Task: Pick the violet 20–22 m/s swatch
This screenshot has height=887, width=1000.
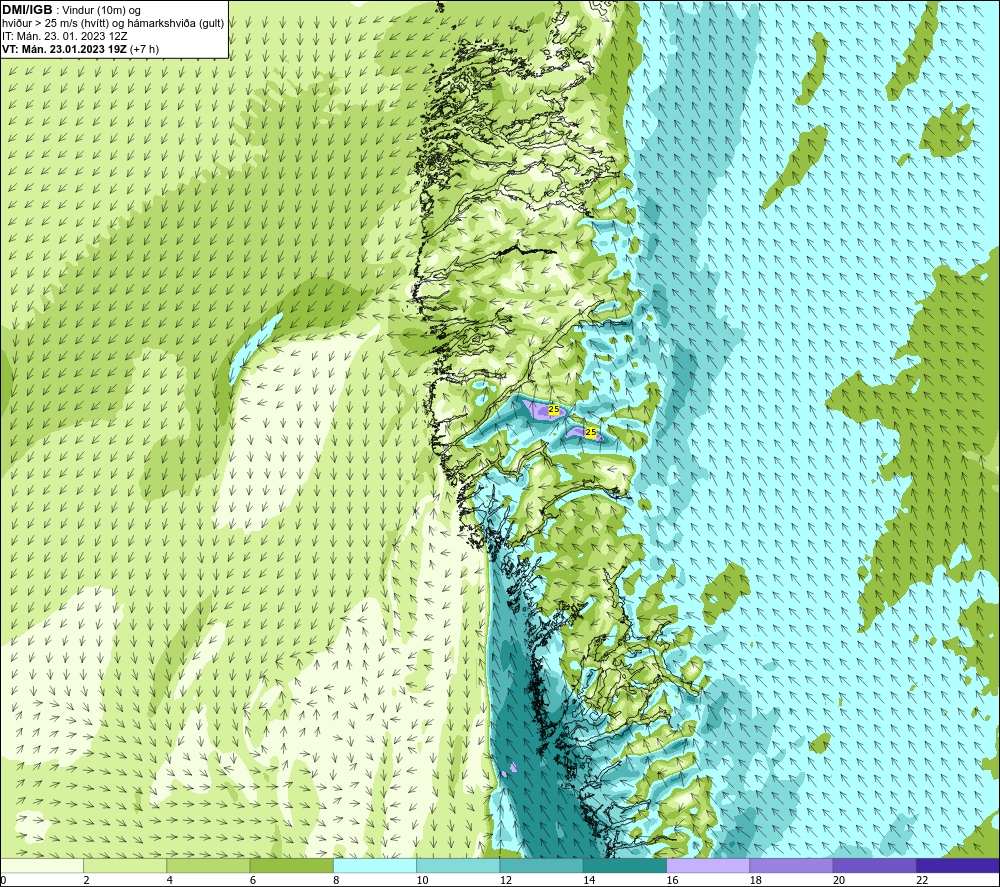Action: 874,865
